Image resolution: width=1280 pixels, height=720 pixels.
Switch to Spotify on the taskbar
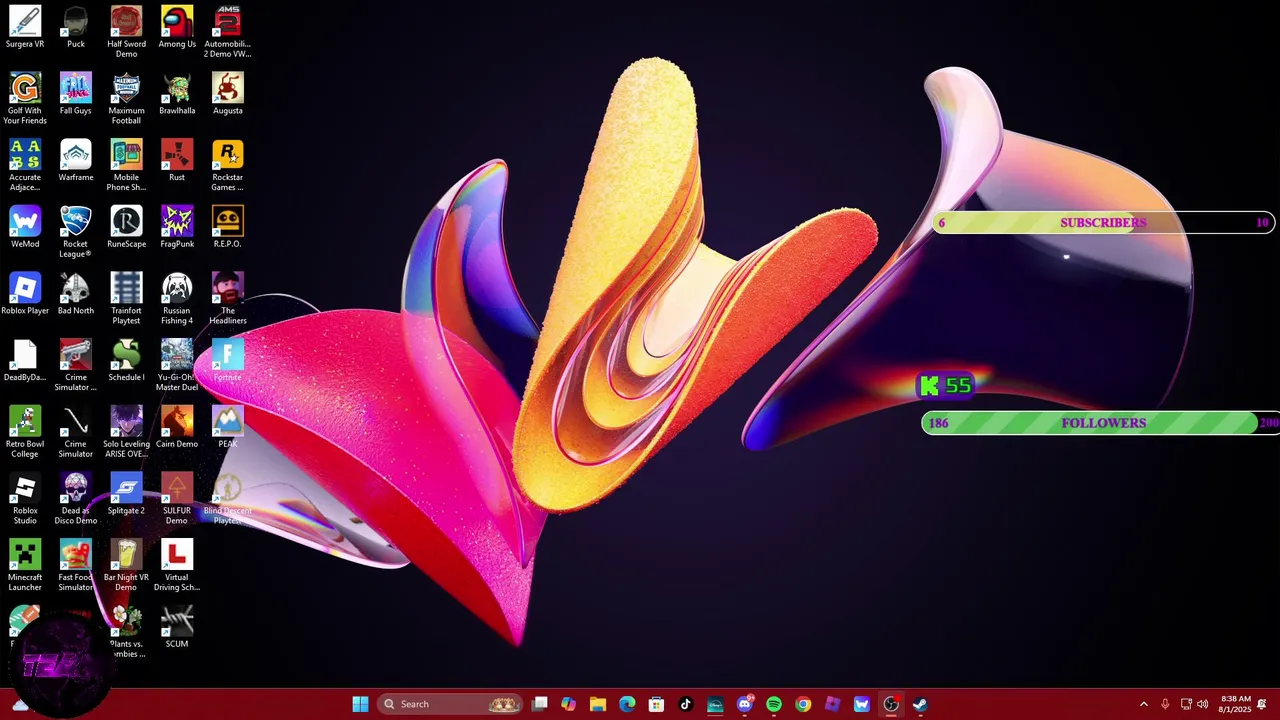774,704
